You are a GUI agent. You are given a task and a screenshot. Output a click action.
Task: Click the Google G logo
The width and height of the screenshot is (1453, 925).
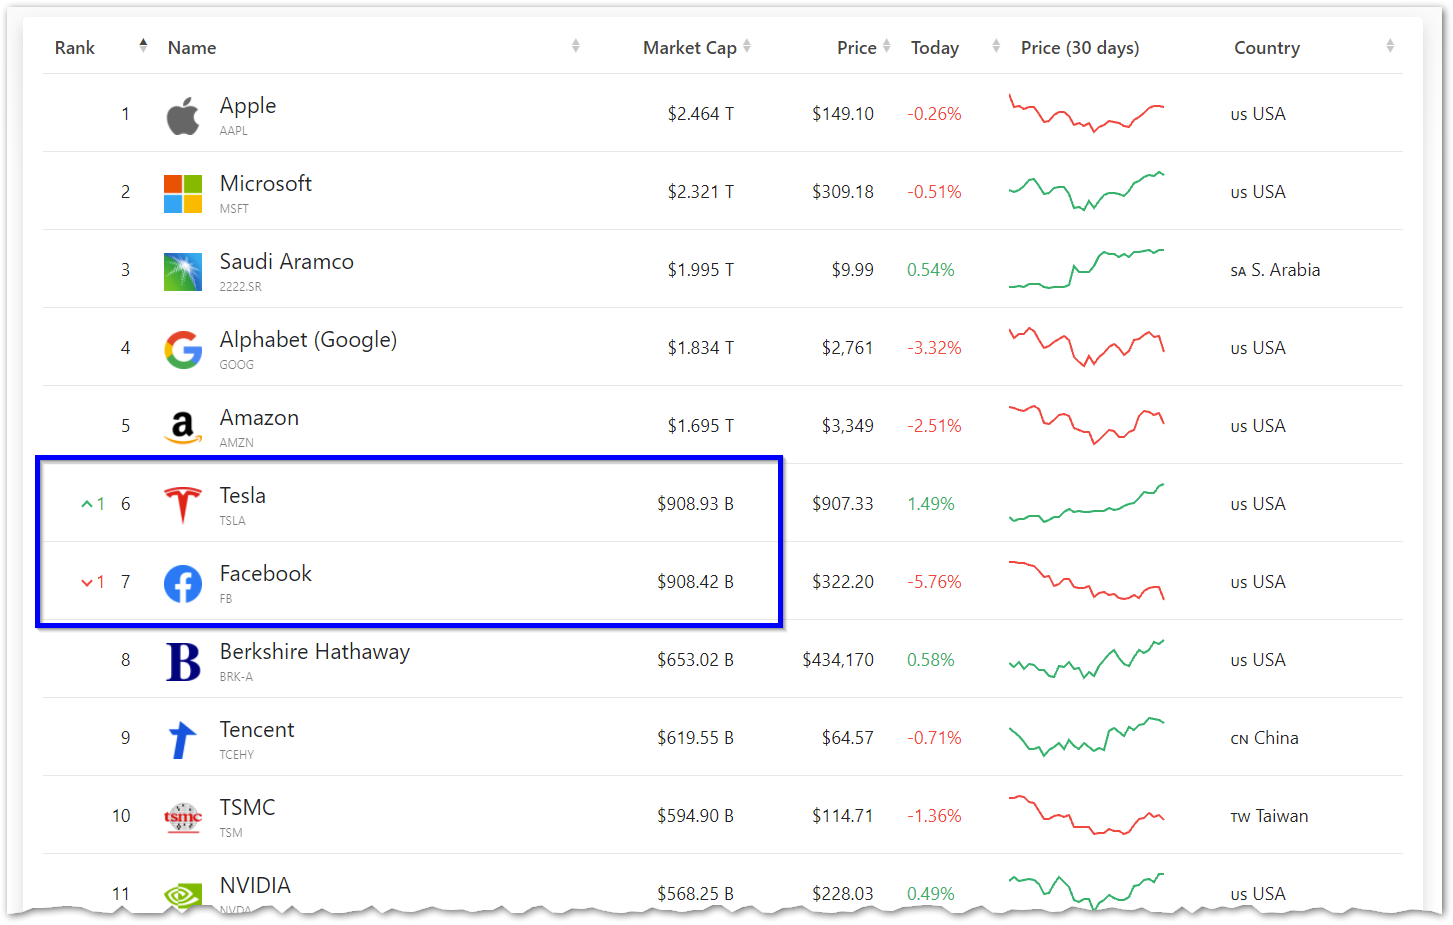[x=183, y=350]
